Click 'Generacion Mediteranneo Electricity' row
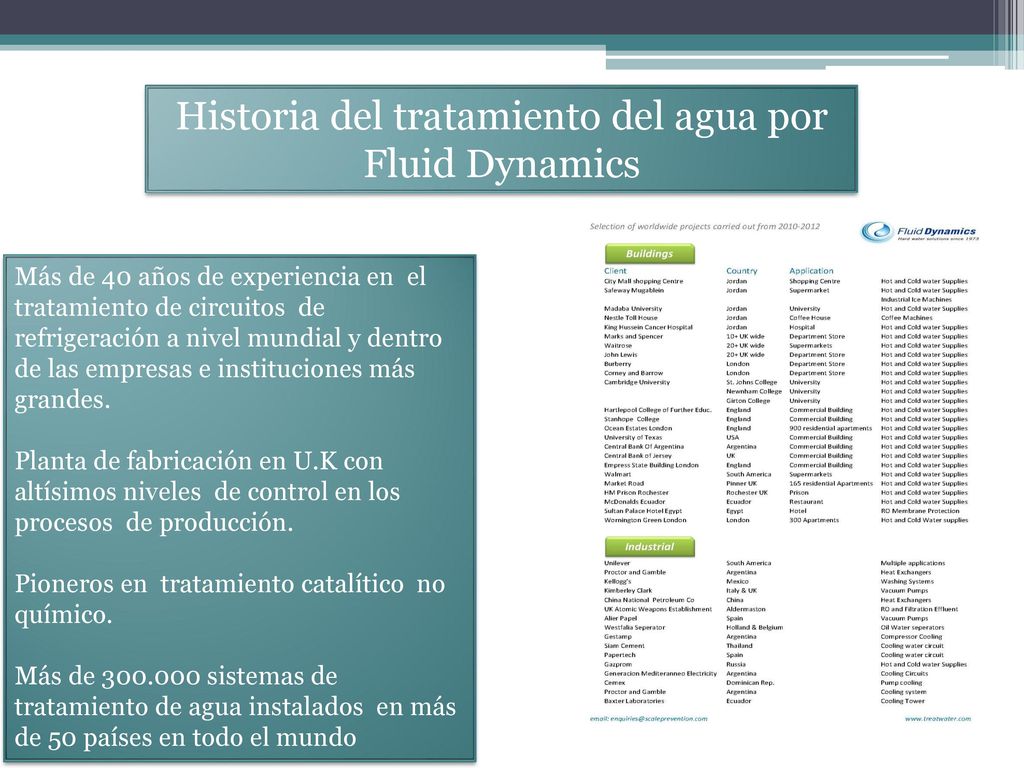This screenshot has width=1024, height=768. point(660,673)
